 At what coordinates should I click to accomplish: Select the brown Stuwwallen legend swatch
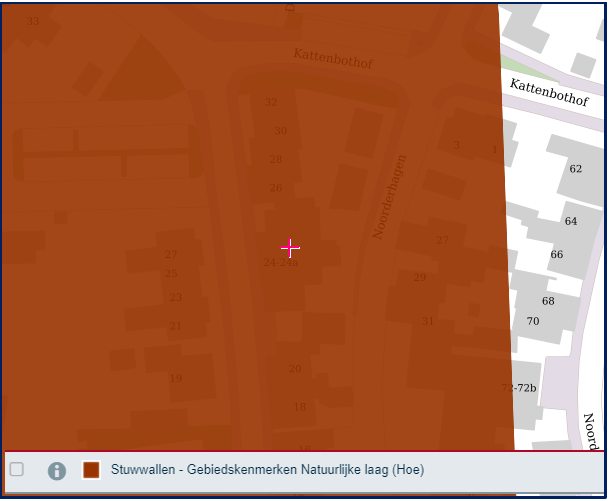pos(91,470)
